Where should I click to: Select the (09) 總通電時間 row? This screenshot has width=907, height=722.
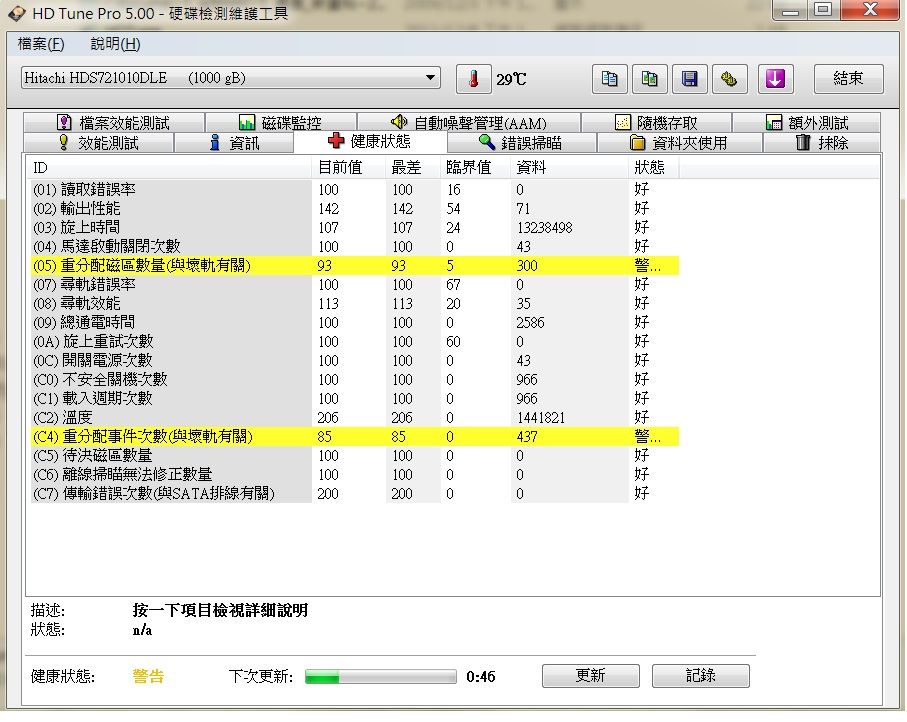355,322
